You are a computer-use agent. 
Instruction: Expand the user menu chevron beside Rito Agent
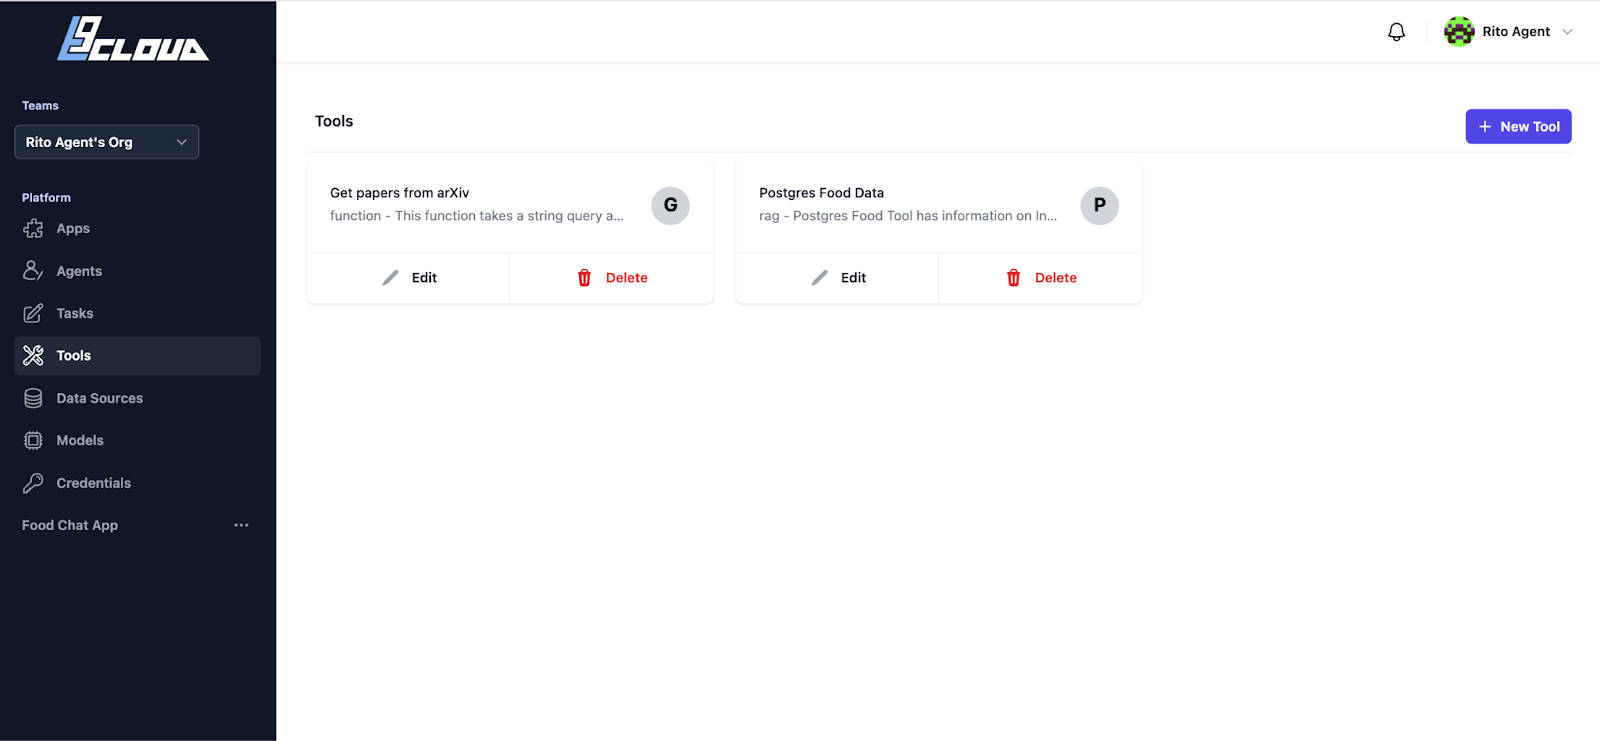click(x=1567, y=32)
